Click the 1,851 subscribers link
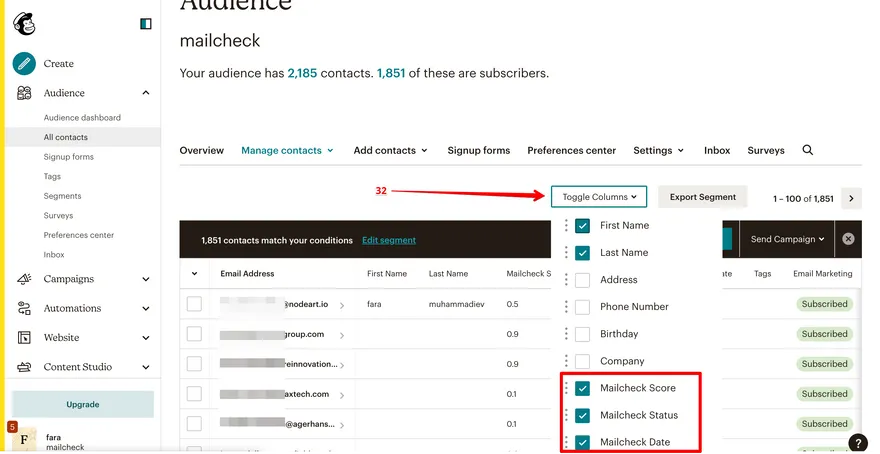Viewport: 880px width, 454px height. [391, 73]
